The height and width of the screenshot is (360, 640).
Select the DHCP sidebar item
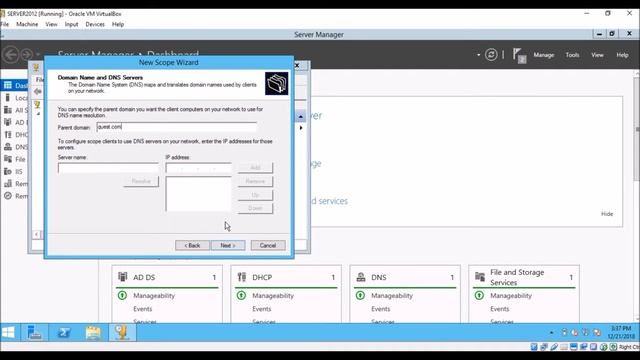(x=15, y=135)
